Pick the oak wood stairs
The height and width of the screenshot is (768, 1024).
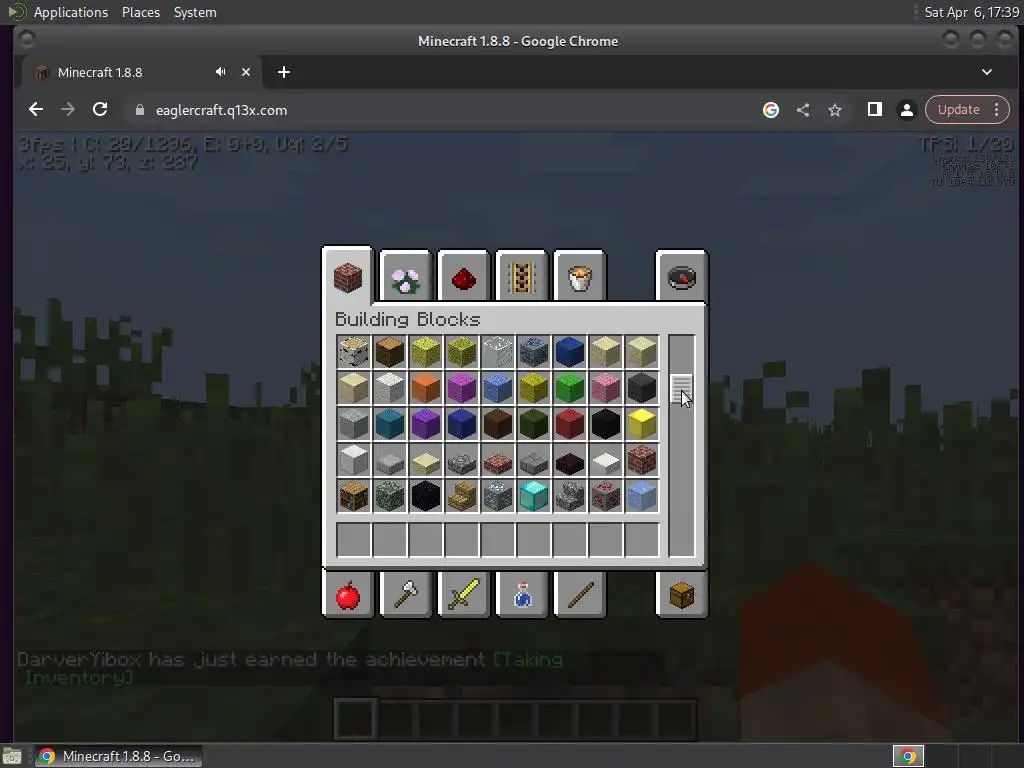pyautogui.click(x=462, y=496)
